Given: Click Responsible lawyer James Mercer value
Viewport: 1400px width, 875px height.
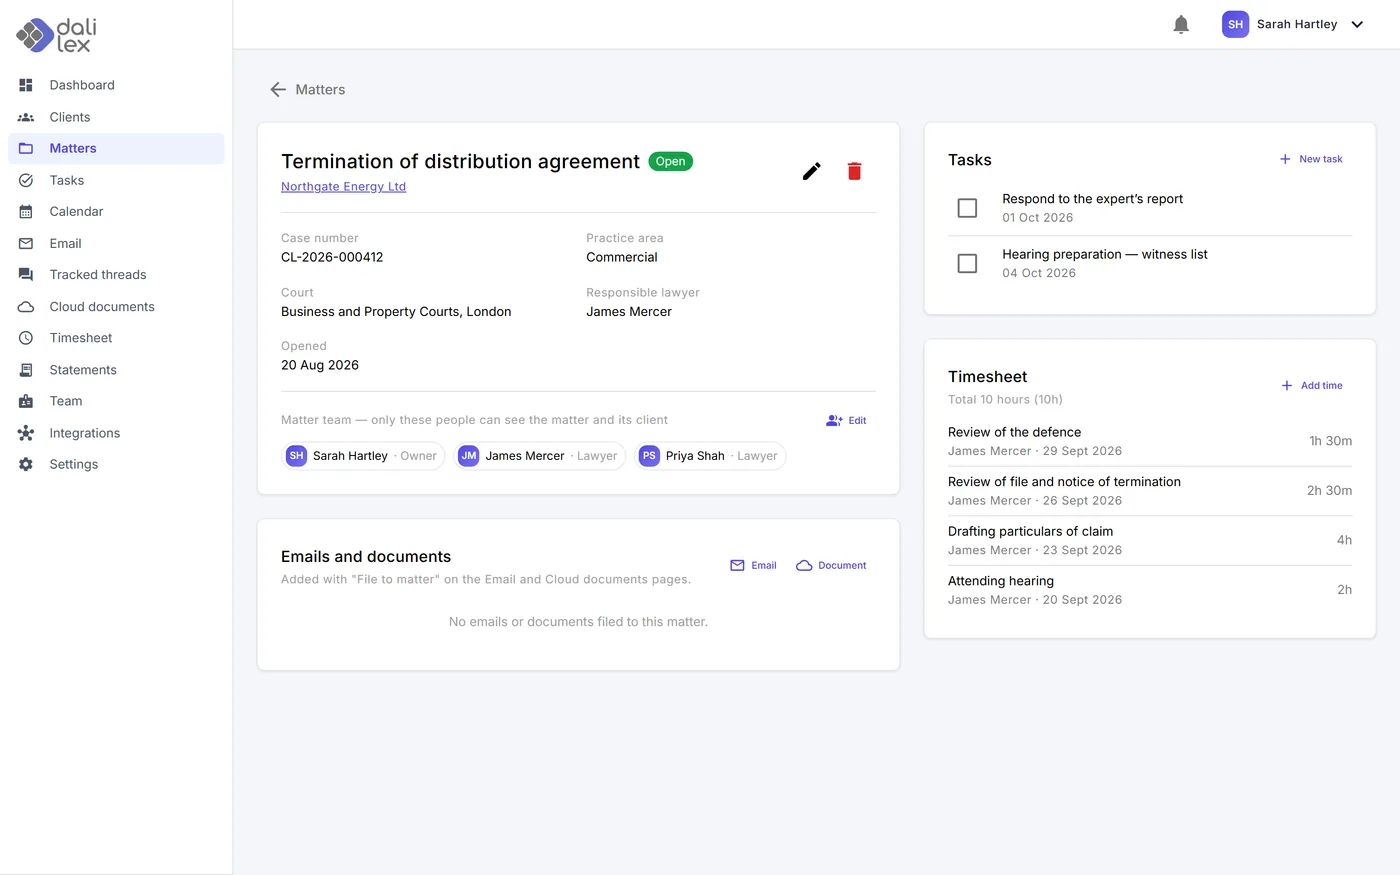Looking at the screenshot, I should 629,312.
